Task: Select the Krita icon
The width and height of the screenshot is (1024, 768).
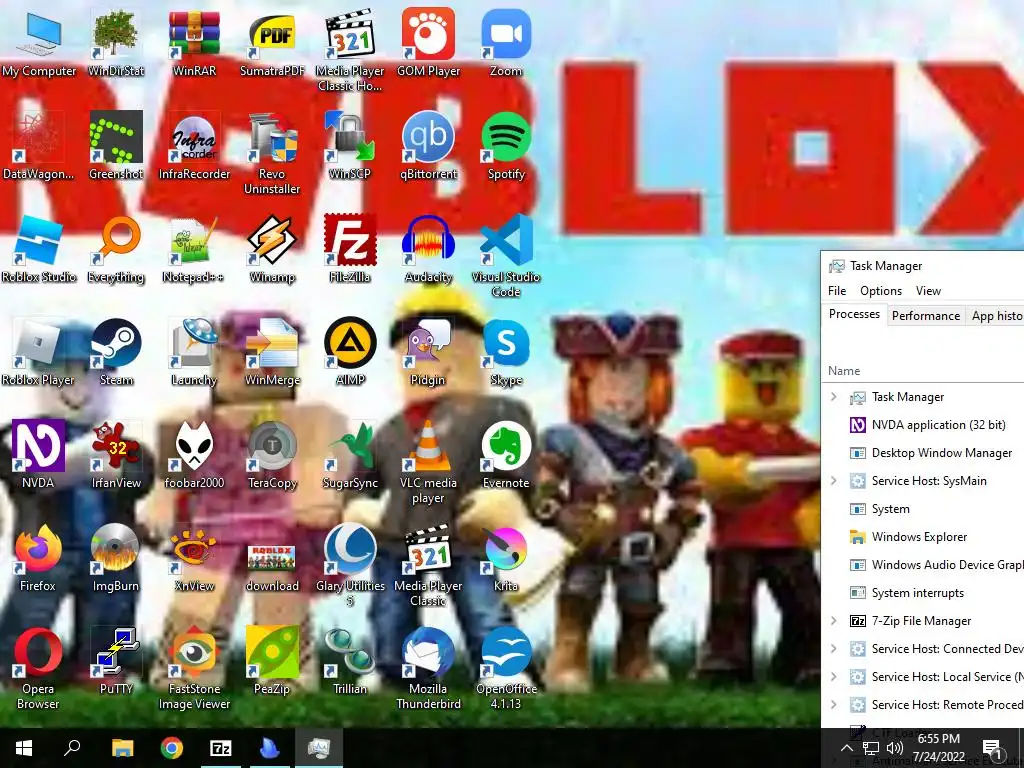Action: point(506,558)
